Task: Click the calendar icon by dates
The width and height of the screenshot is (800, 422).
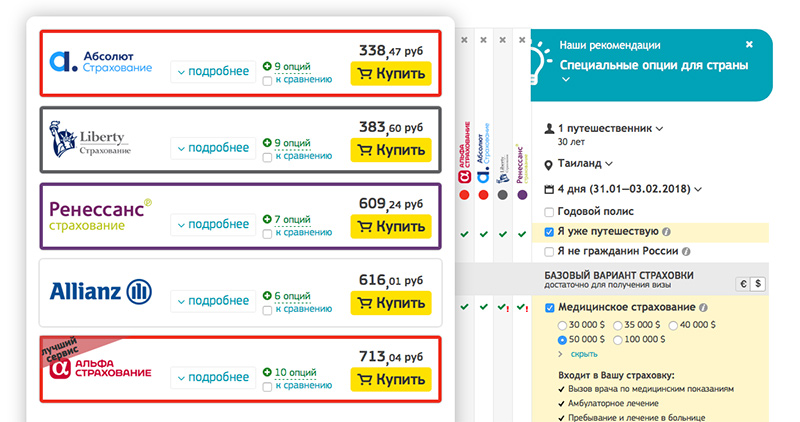Action: (x=549, y=189)
